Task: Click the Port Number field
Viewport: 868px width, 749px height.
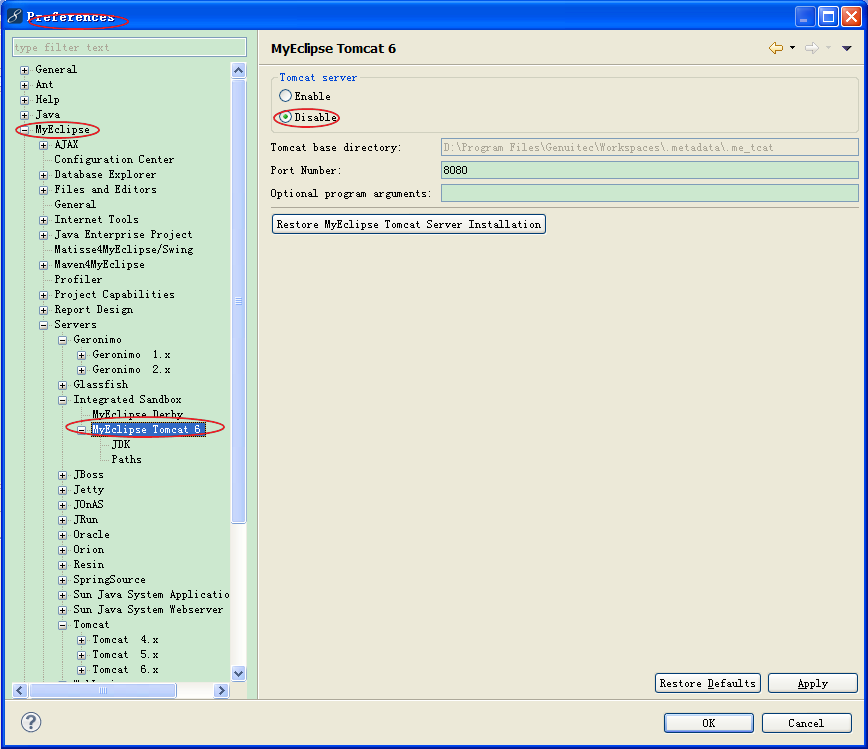Action: tap(649, 170)
